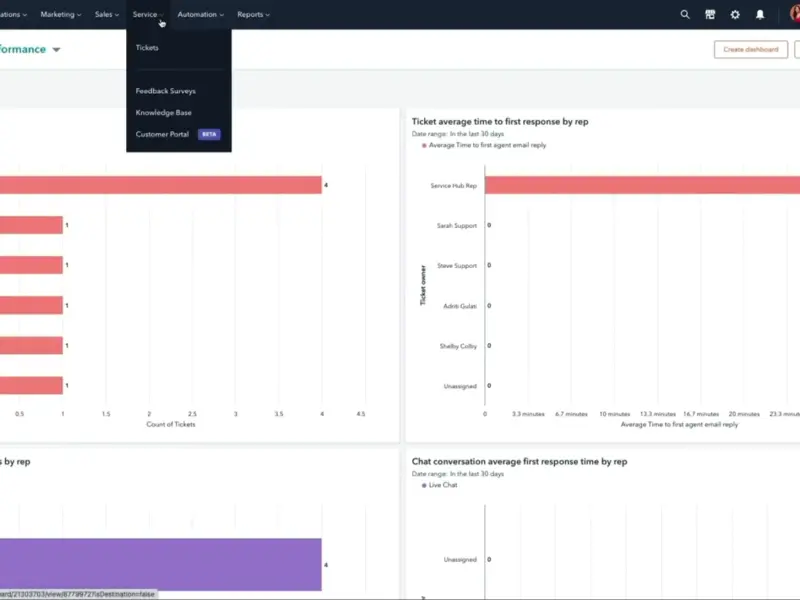Select Customer Portal menu entry

pos(162,134)
